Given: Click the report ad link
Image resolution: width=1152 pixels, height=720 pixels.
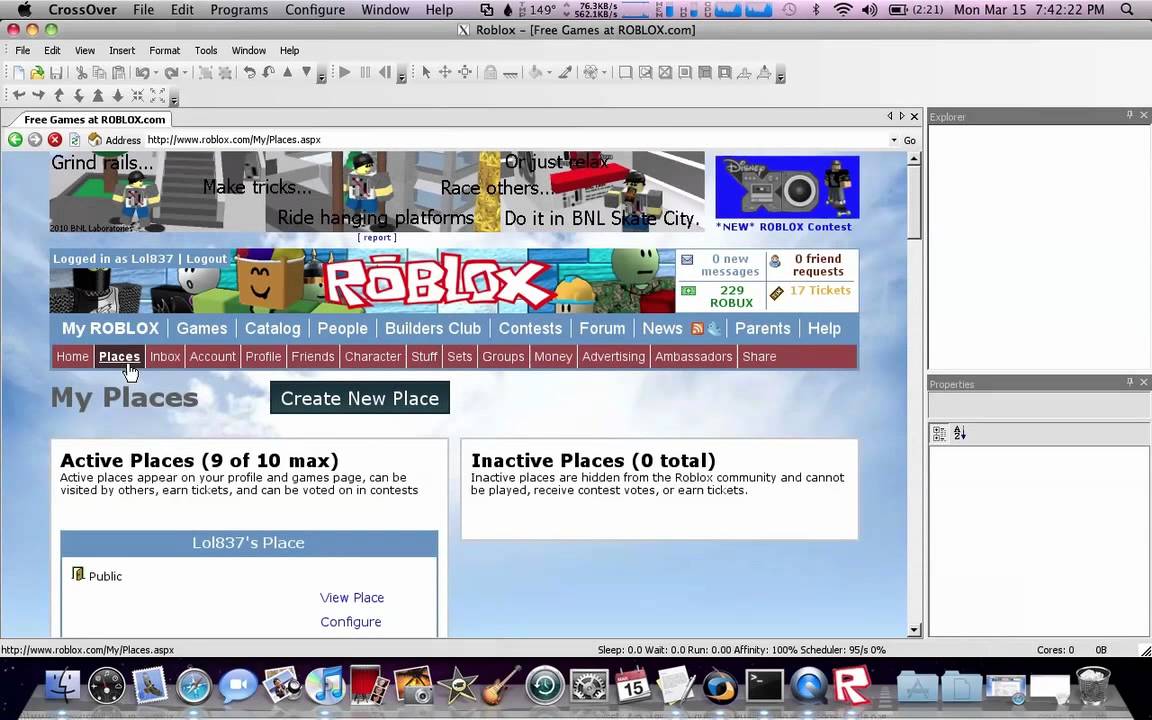Looking at the screenshot, I should tap(377, 237).
